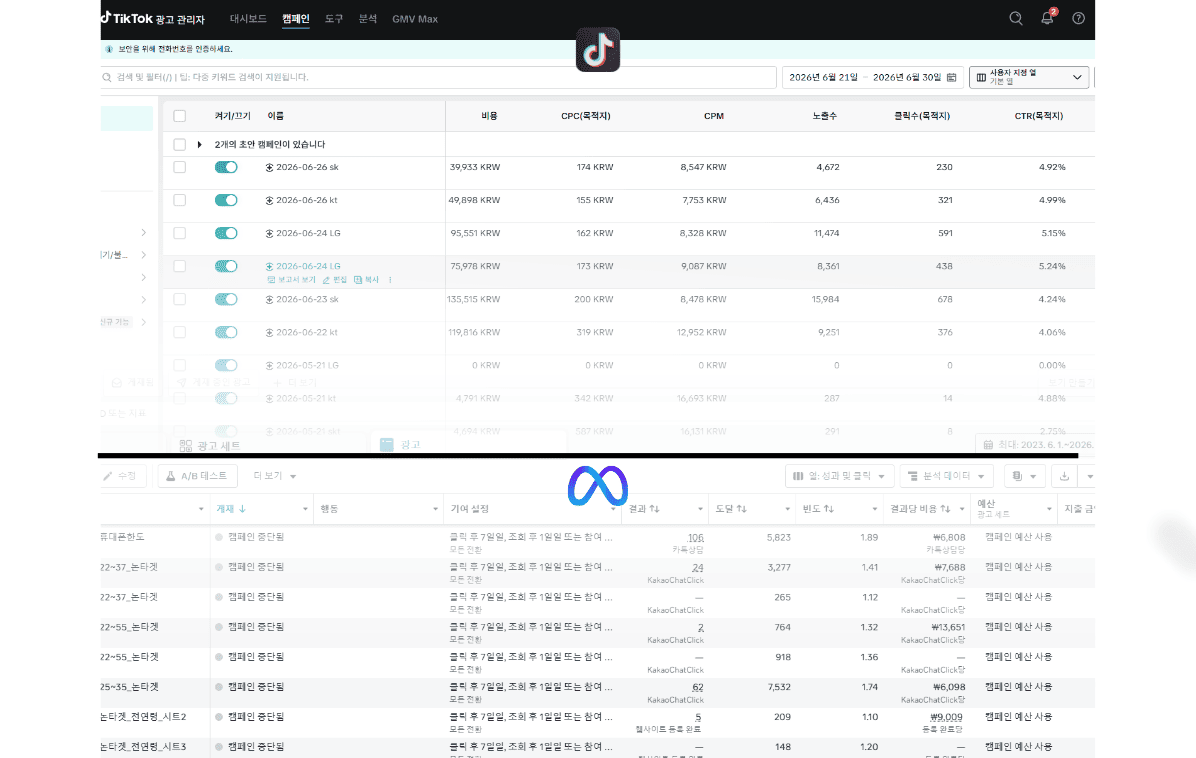Toggle off campaign 2026-06-26 sk
1196x758 pixels.
click(226, 167)
